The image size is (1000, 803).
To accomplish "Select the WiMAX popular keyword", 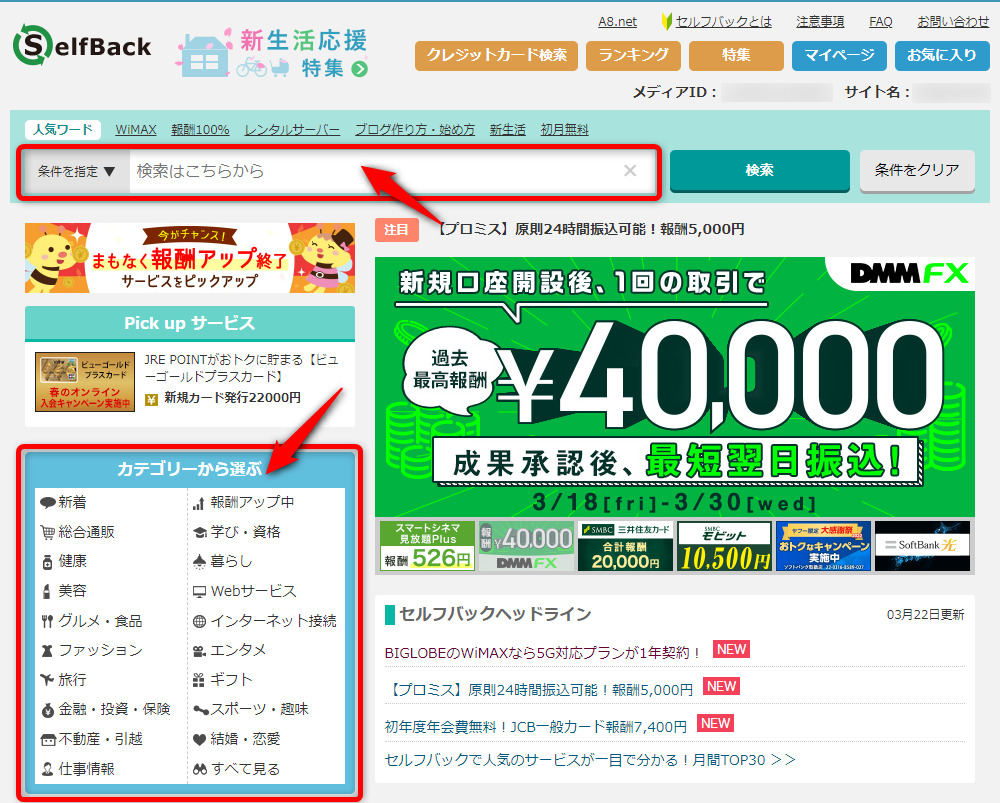I will (x=136, y=129).
